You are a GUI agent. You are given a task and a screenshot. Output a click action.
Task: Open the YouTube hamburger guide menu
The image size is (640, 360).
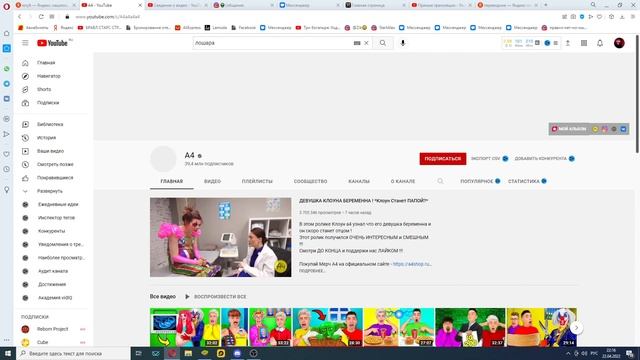coord(25,43)
